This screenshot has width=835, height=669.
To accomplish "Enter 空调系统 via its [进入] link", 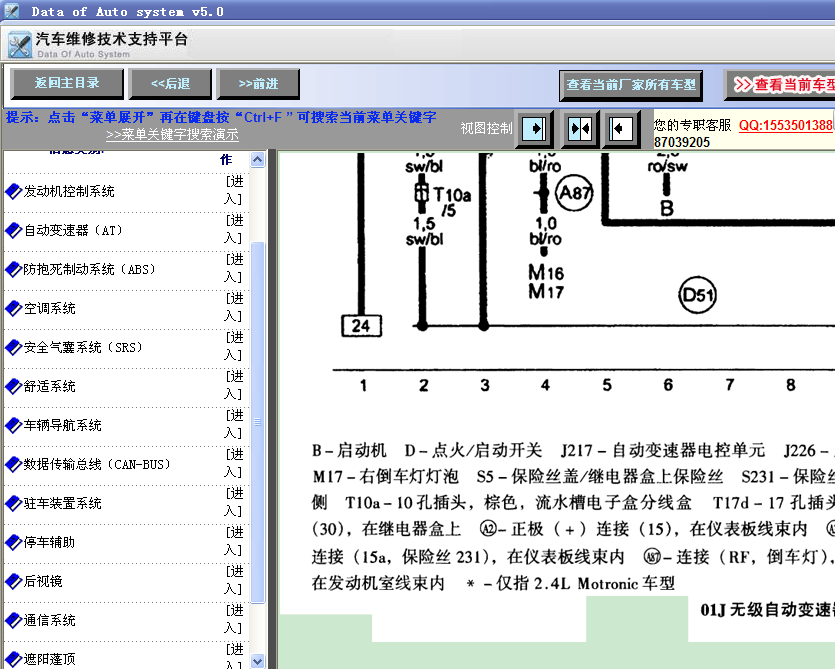I will pos(234,307).
